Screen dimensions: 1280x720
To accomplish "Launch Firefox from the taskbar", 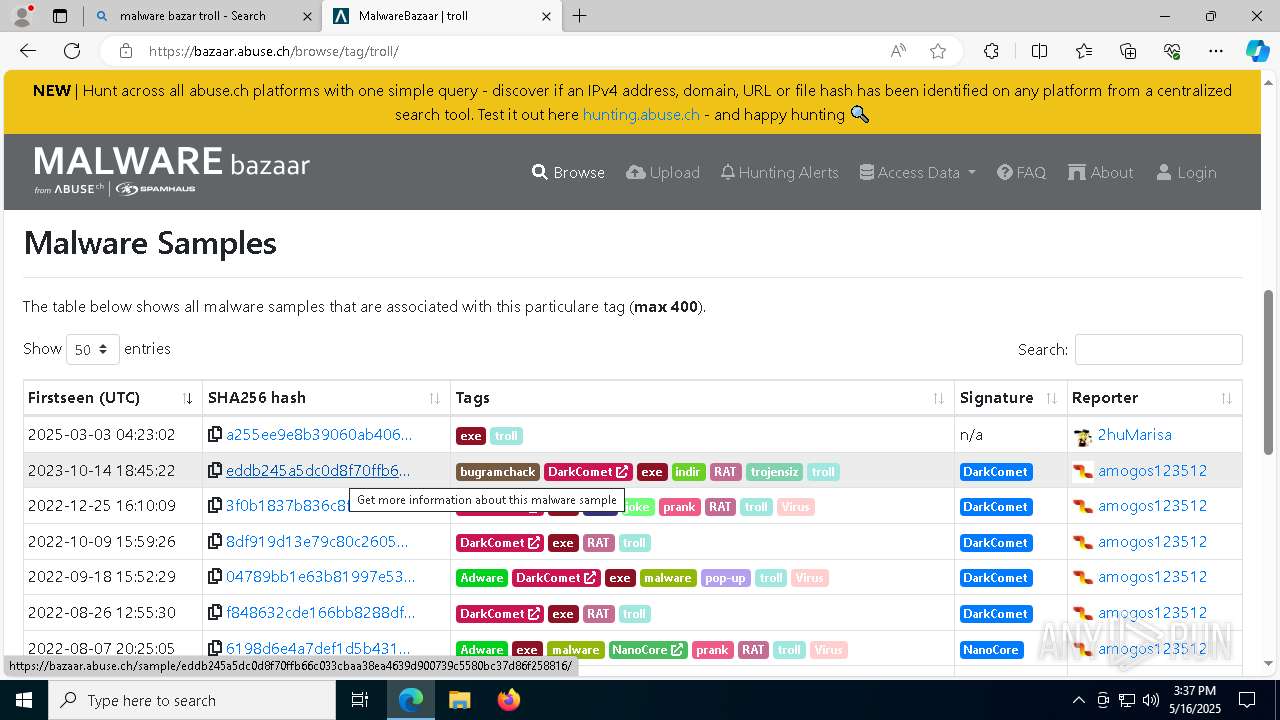I will click(508, 700).
